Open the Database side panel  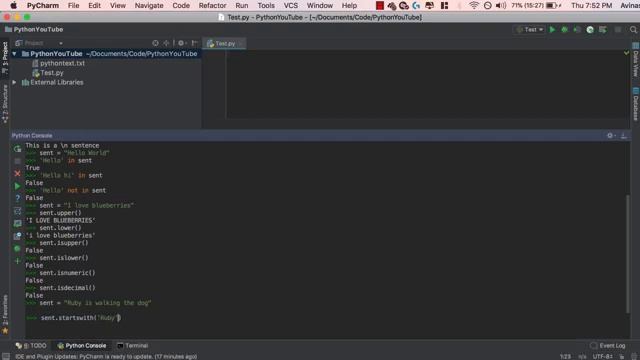[636, 104]
